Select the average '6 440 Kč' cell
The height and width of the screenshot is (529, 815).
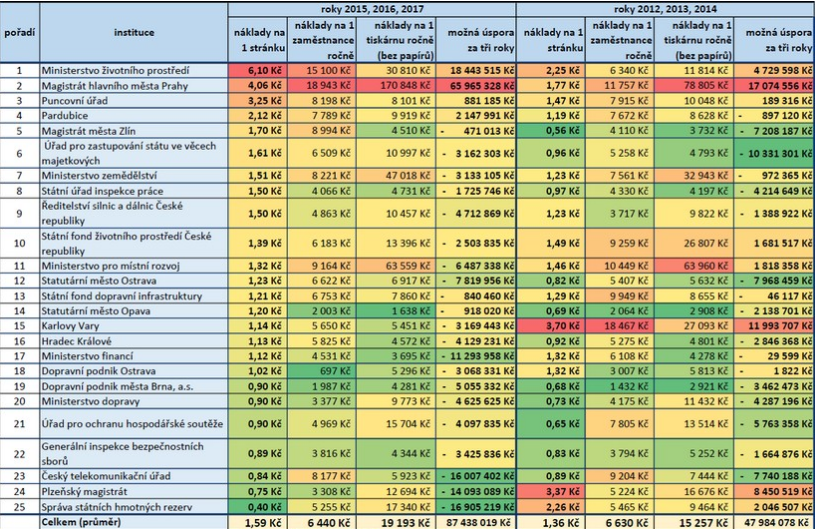pyautogui.click(x=322, y=522)
